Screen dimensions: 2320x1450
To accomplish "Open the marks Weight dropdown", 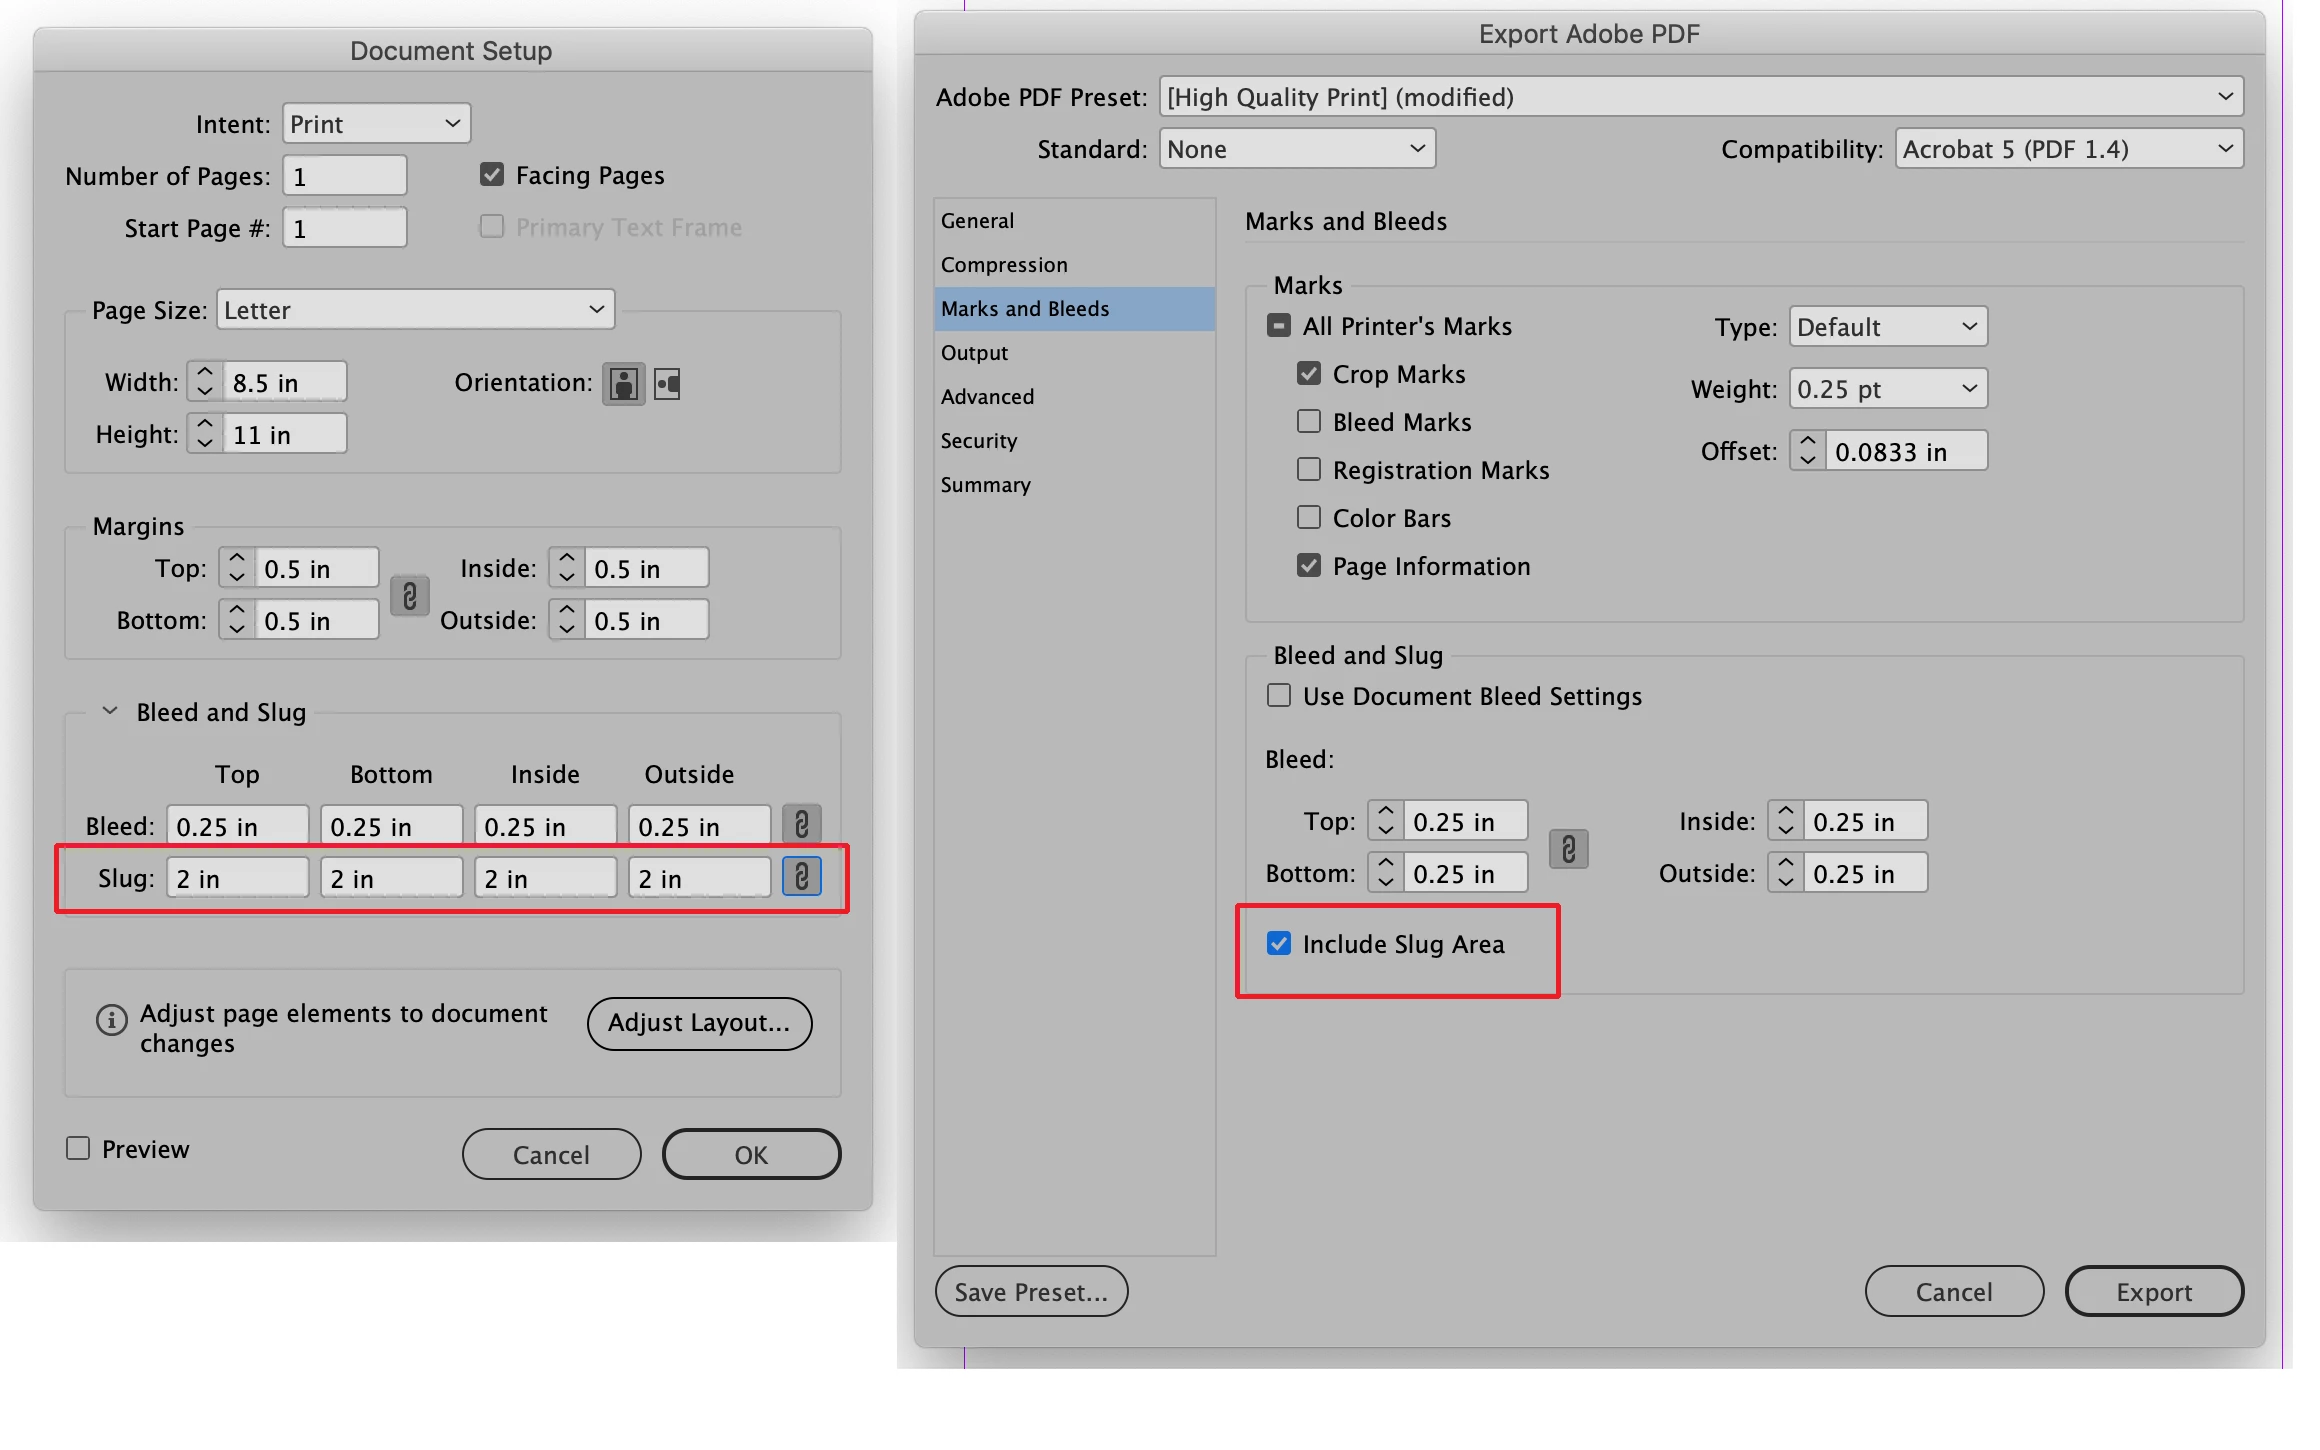I will coord(1887,389).
